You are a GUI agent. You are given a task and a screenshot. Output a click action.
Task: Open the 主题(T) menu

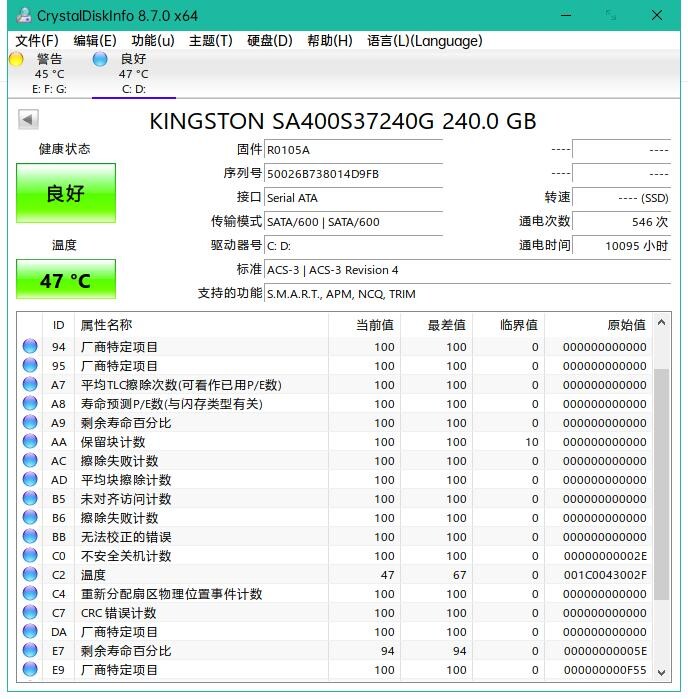(x=210, y=41)
